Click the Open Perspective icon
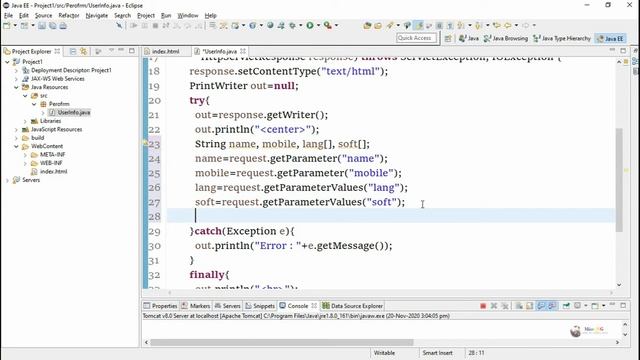The image size is (640, 360). coord(448,38)
